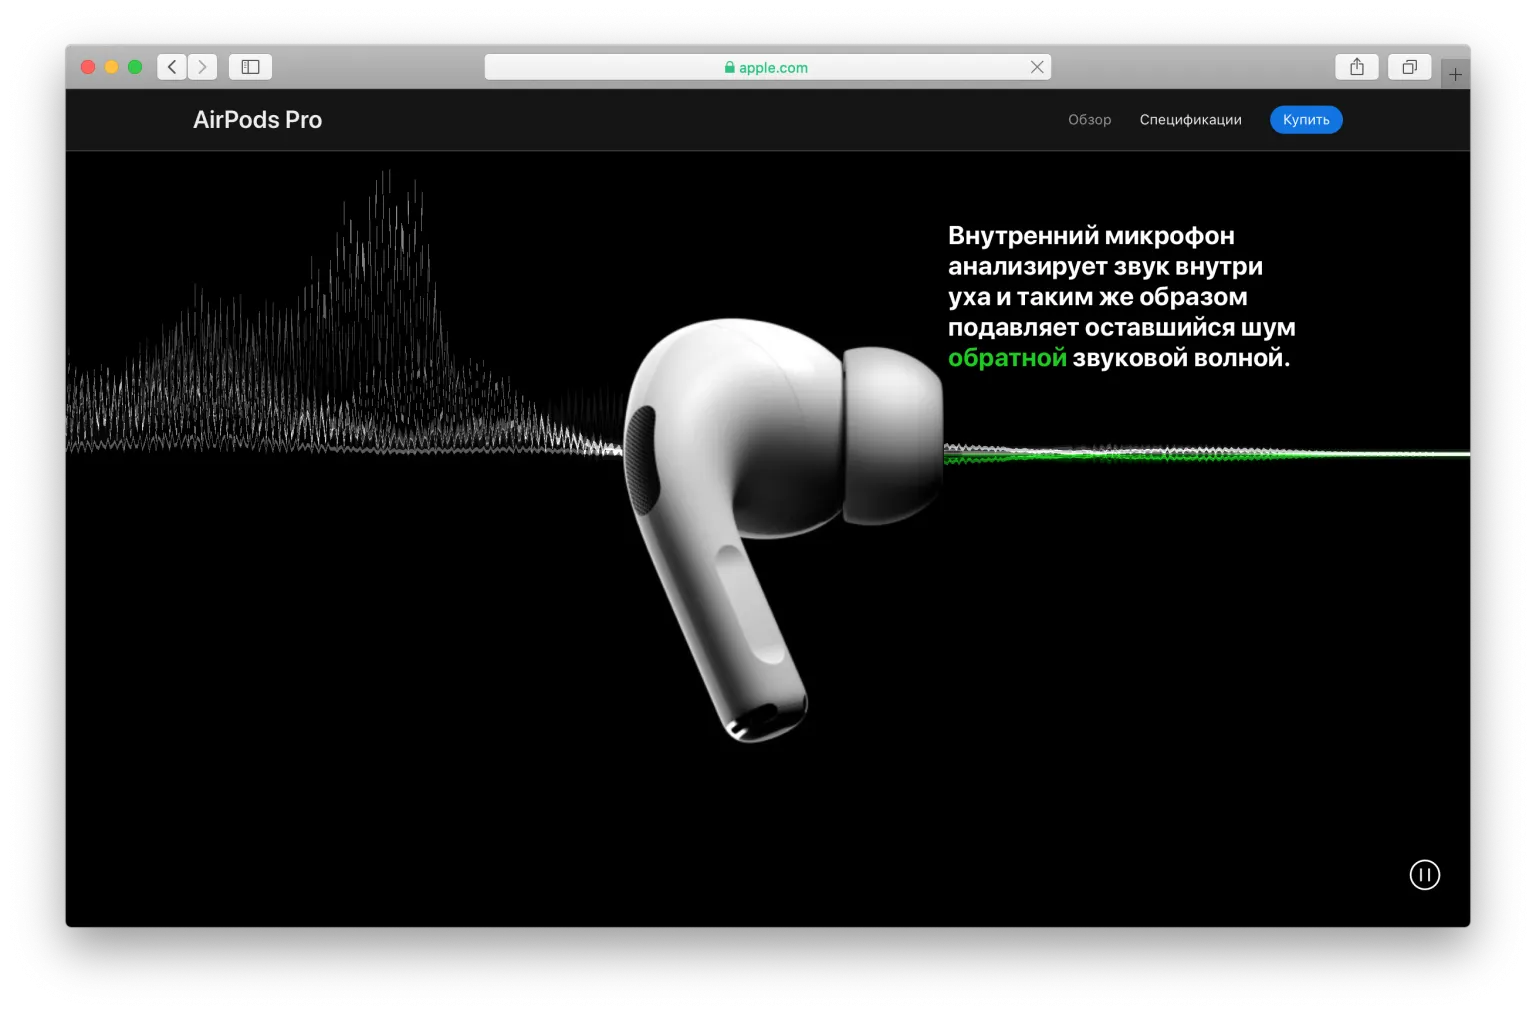
Task: Click the AirPods Pro page title
Action: 257,120
